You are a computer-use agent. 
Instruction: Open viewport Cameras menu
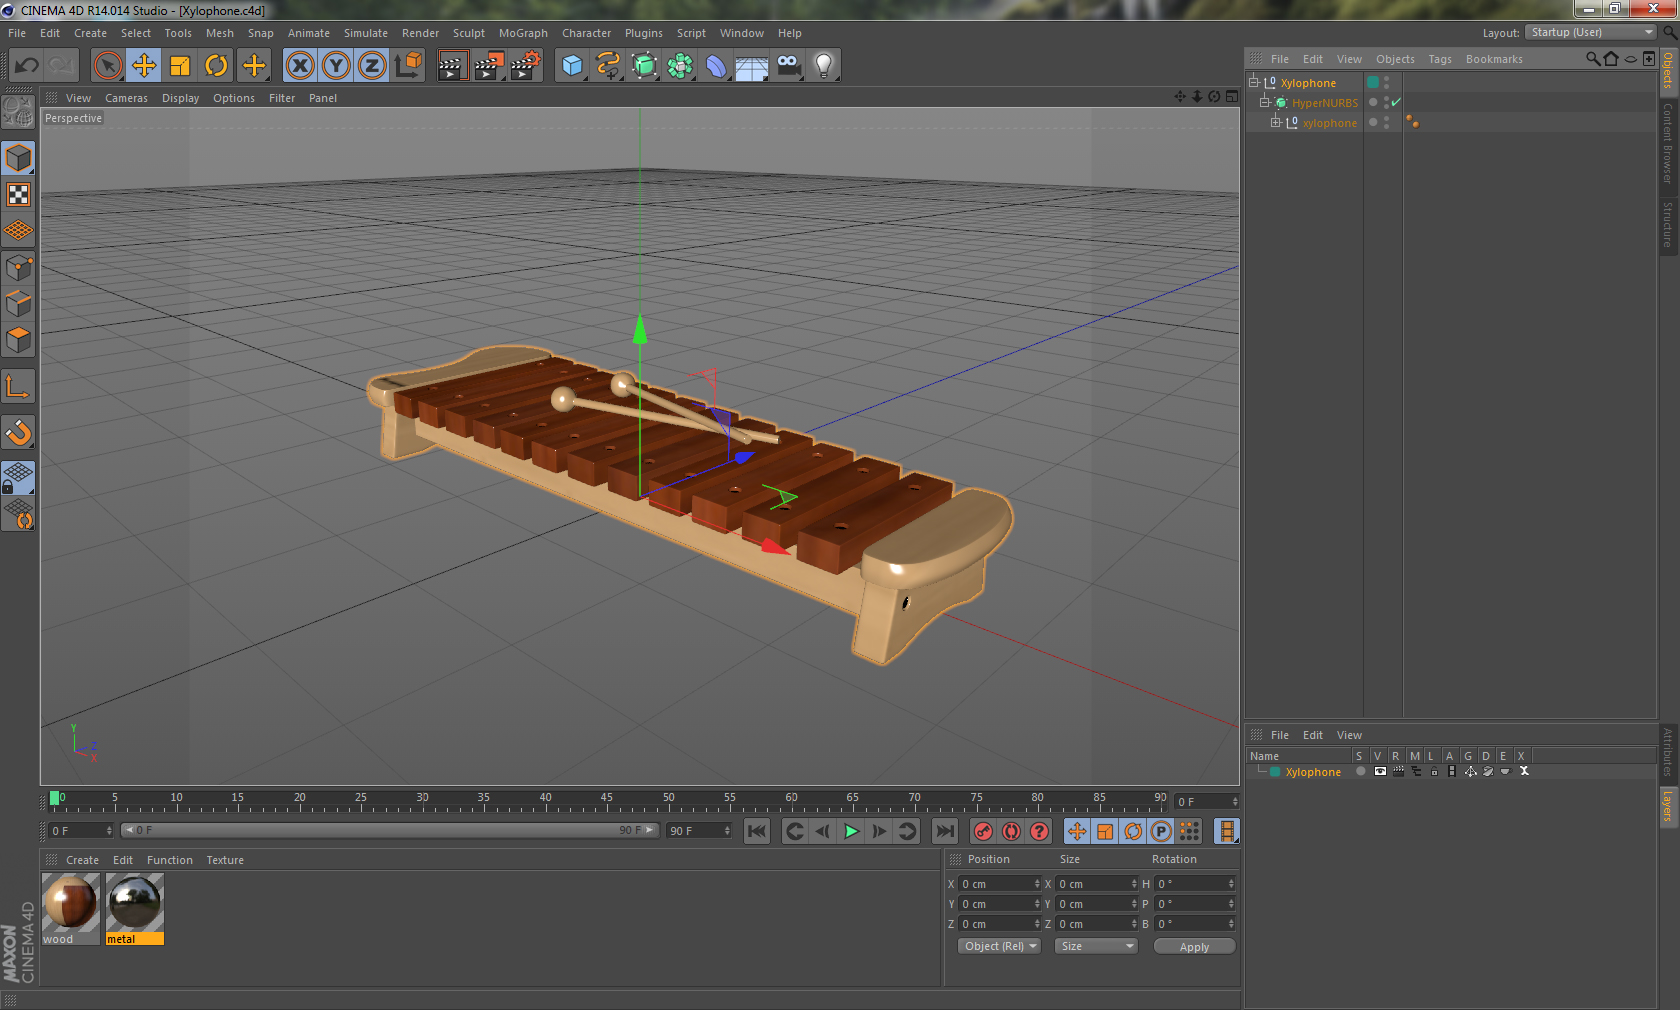126,98
